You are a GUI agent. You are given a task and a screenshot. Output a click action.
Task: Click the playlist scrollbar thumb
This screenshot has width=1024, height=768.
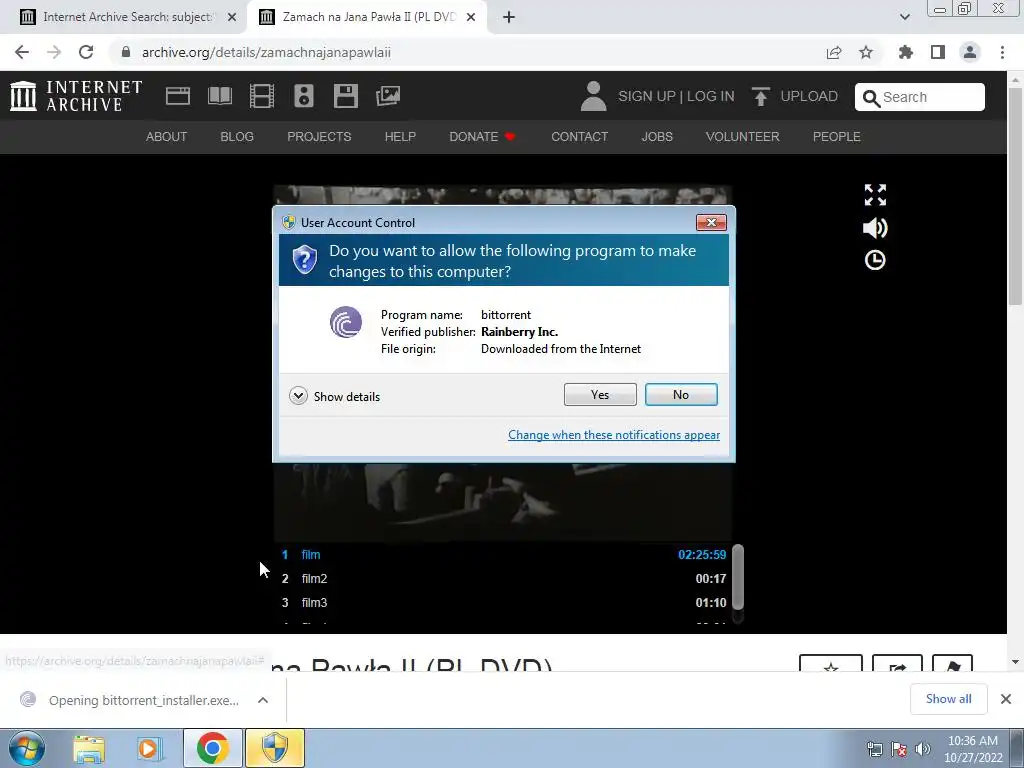[x=738, y=577]
